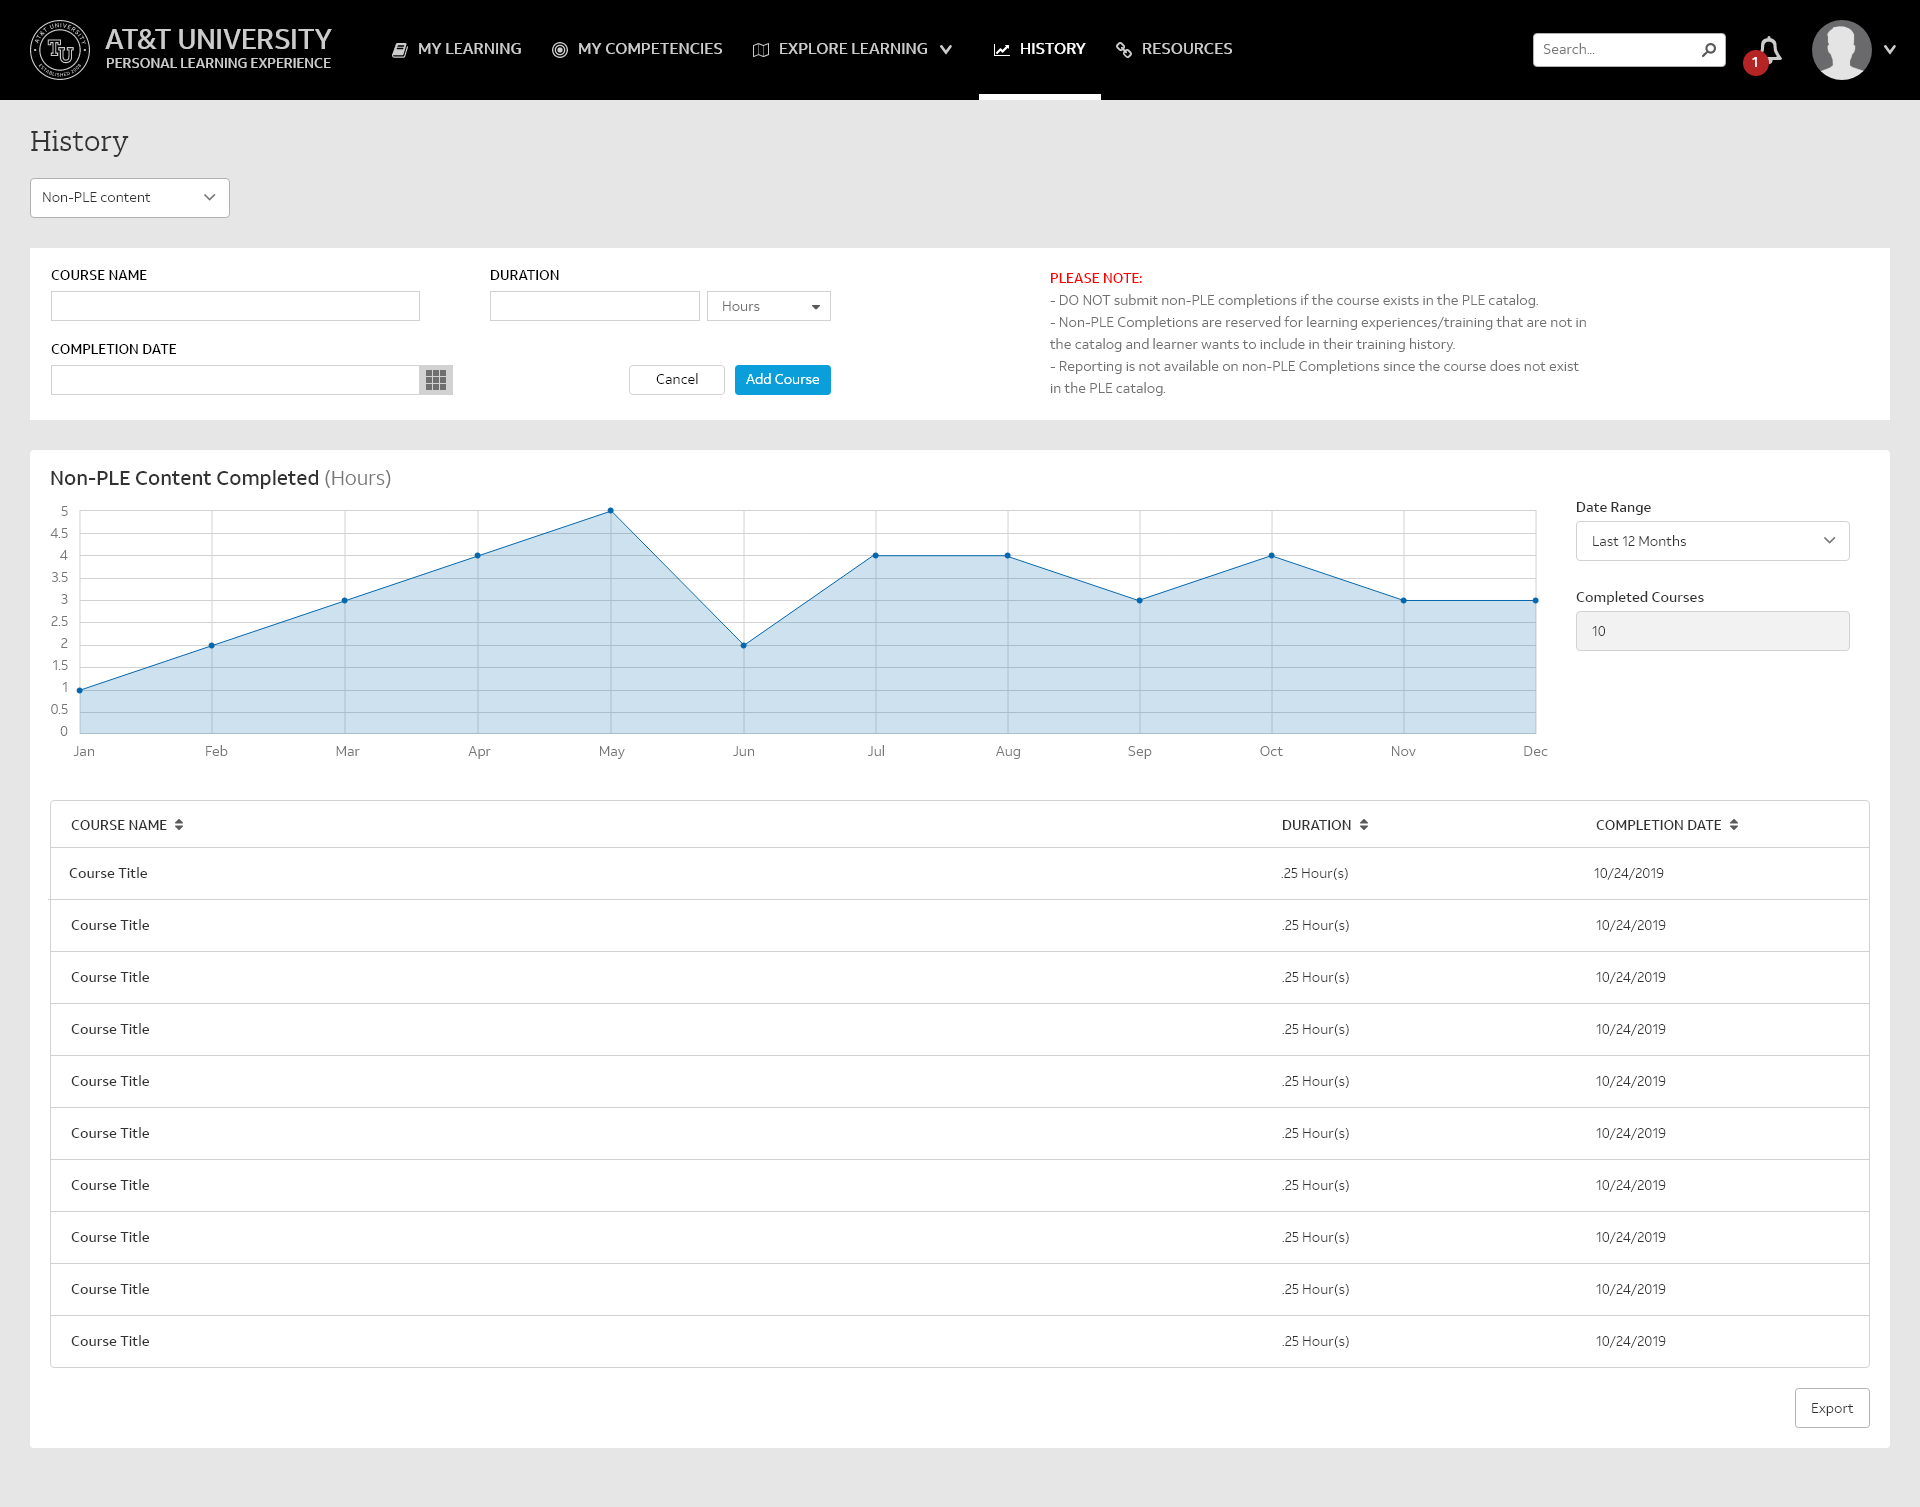The width and height of the screenshot is (1920, 1507).
Task: Click Cancel in the course form
Action: pos(677,380)
